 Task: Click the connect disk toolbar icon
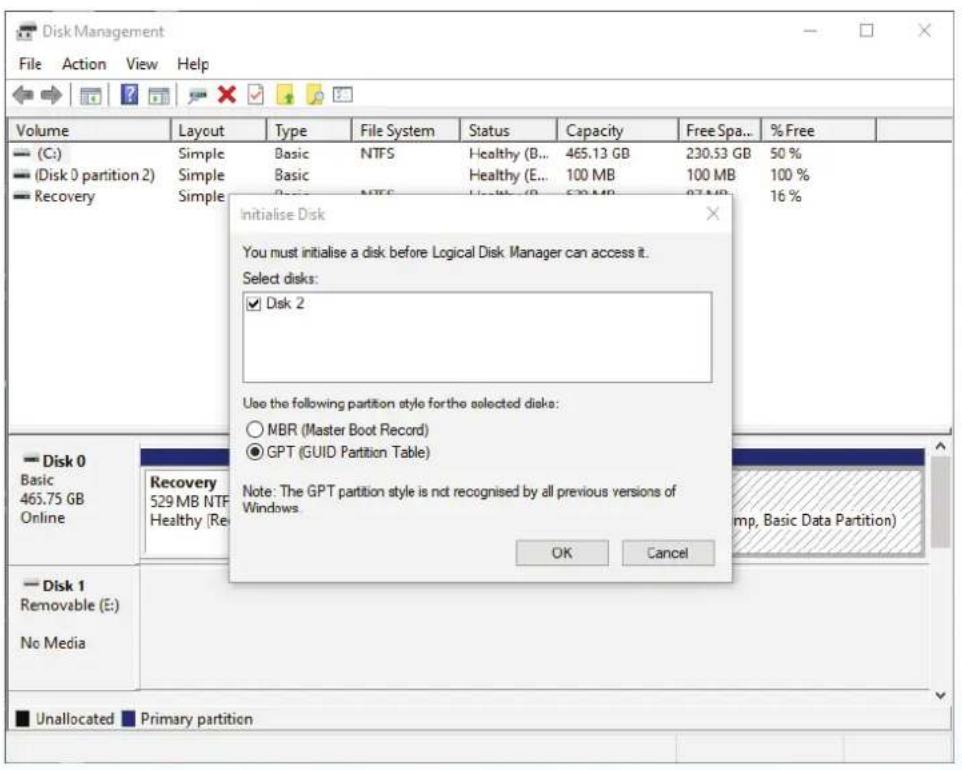pyautogui.click(x=198, y=96)
